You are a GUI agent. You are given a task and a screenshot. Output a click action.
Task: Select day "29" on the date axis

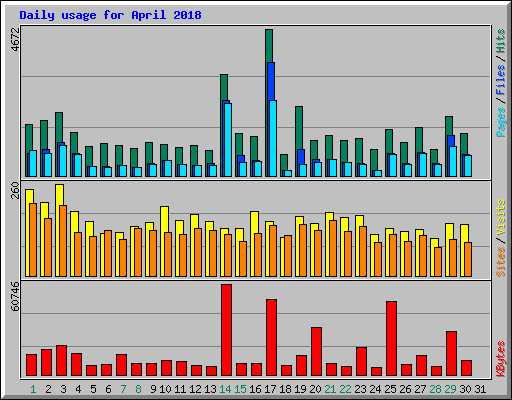click(450, 389)
